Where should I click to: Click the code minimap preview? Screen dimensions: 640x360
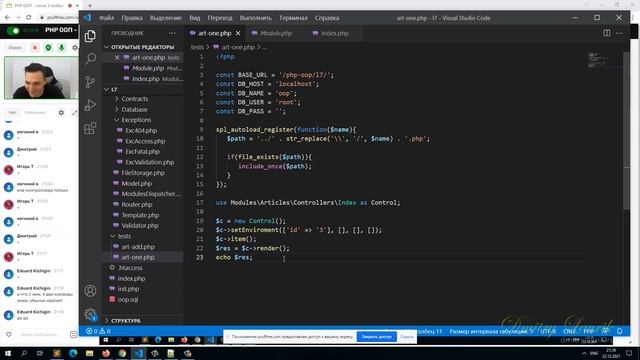coord(598,60)
